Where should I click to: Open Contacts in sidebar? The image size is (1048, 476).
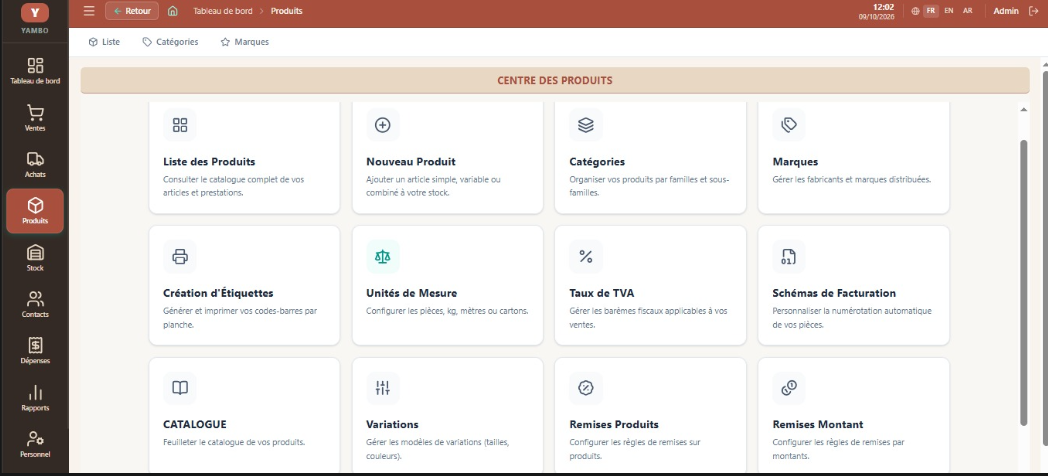tap(35, 304)
